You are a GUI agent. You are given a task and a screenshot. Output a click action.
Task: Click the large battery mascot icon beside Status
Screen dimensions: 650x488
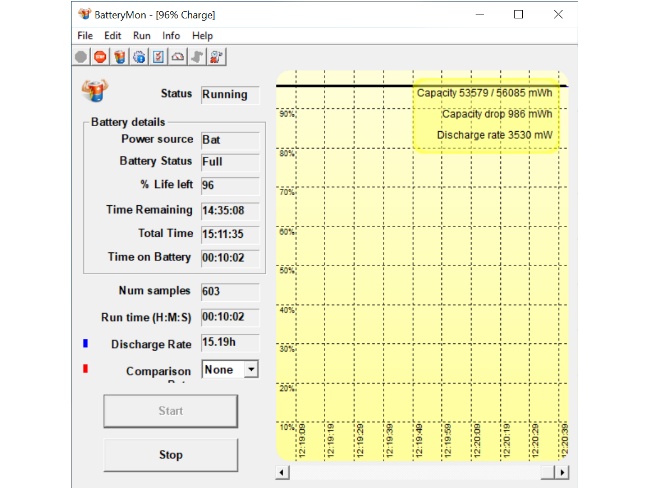point(95,90)
